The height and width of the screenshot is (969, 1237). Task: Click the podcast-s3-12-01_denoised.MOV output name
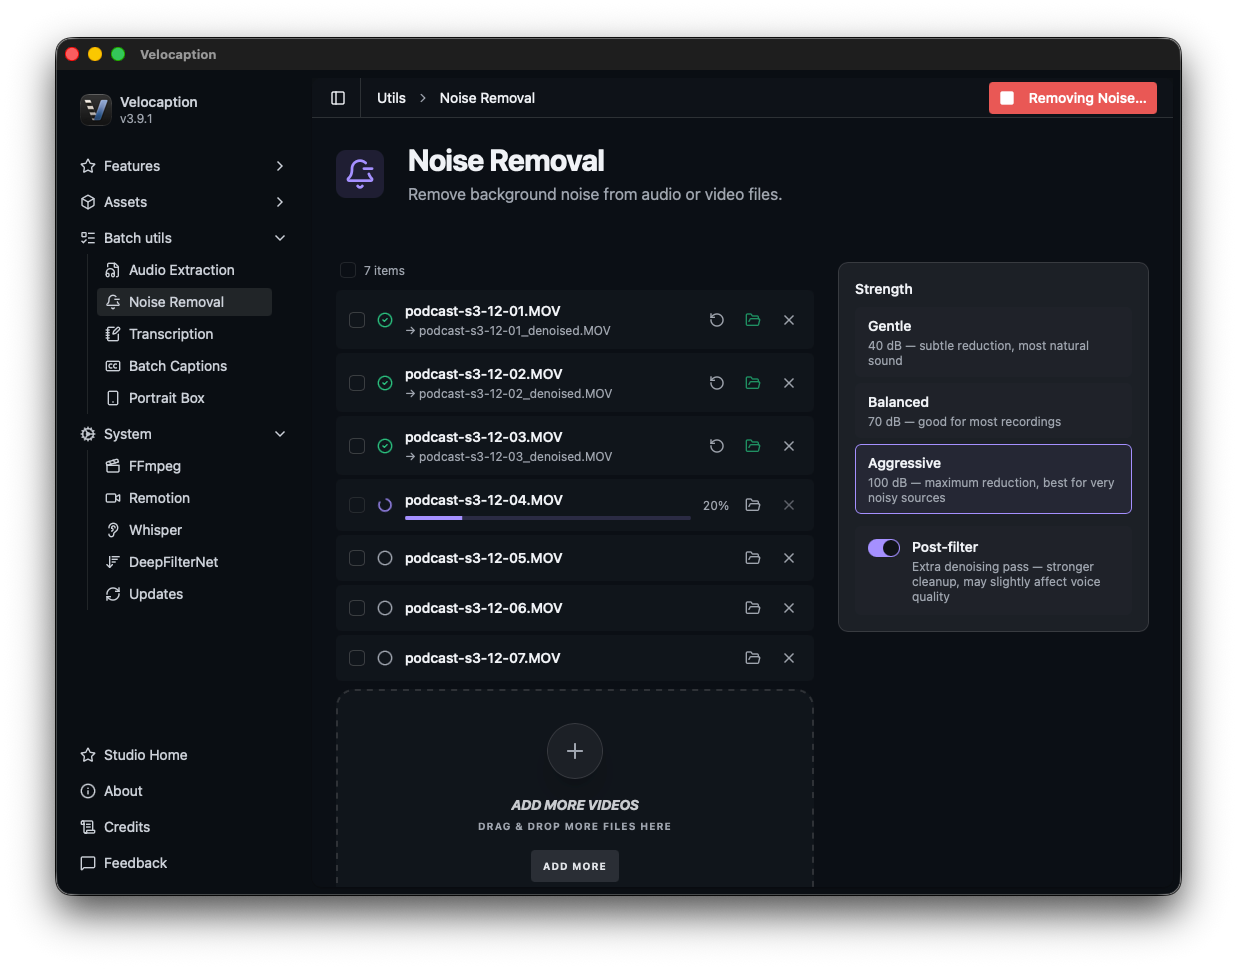point(514,331)
